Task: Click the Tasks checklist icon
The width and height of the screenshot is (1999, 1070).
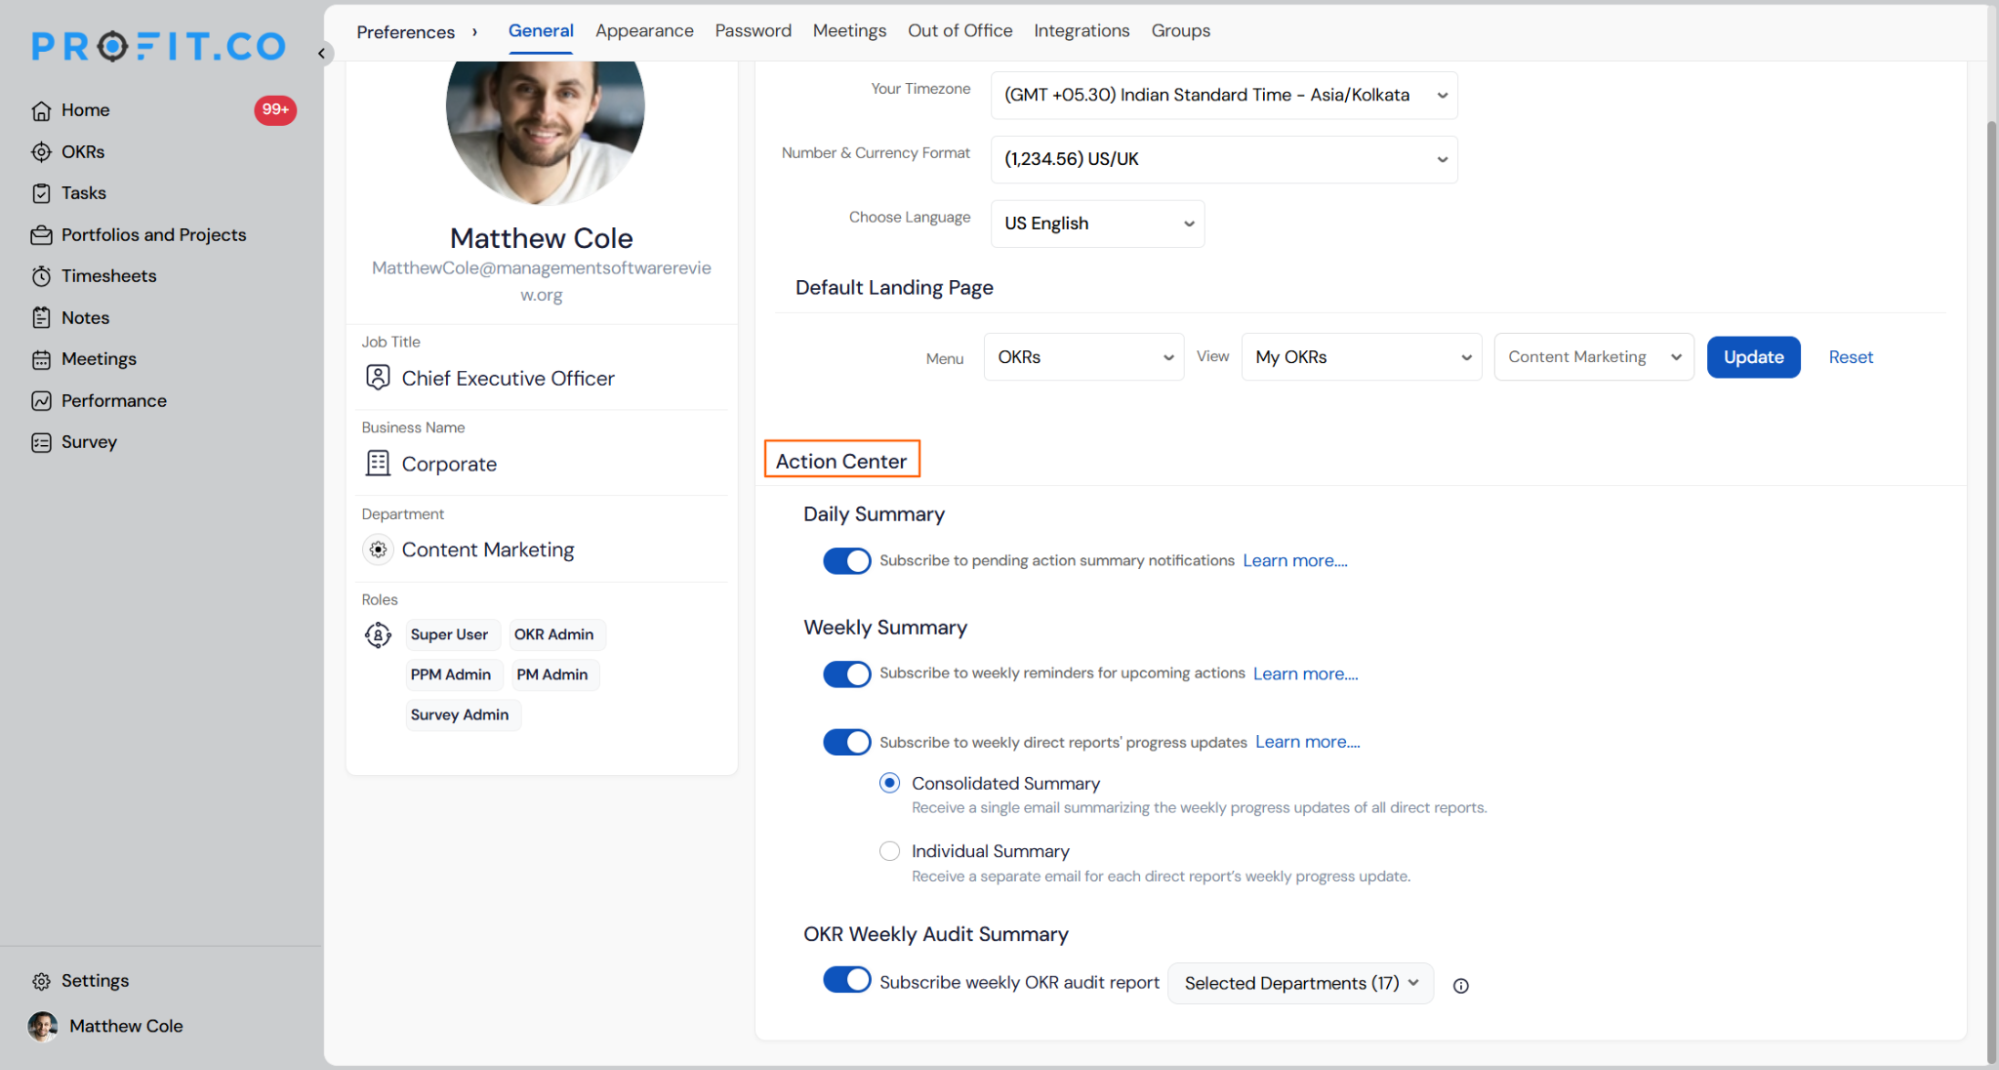Action: pyautogui.click(x=41, y=193)
